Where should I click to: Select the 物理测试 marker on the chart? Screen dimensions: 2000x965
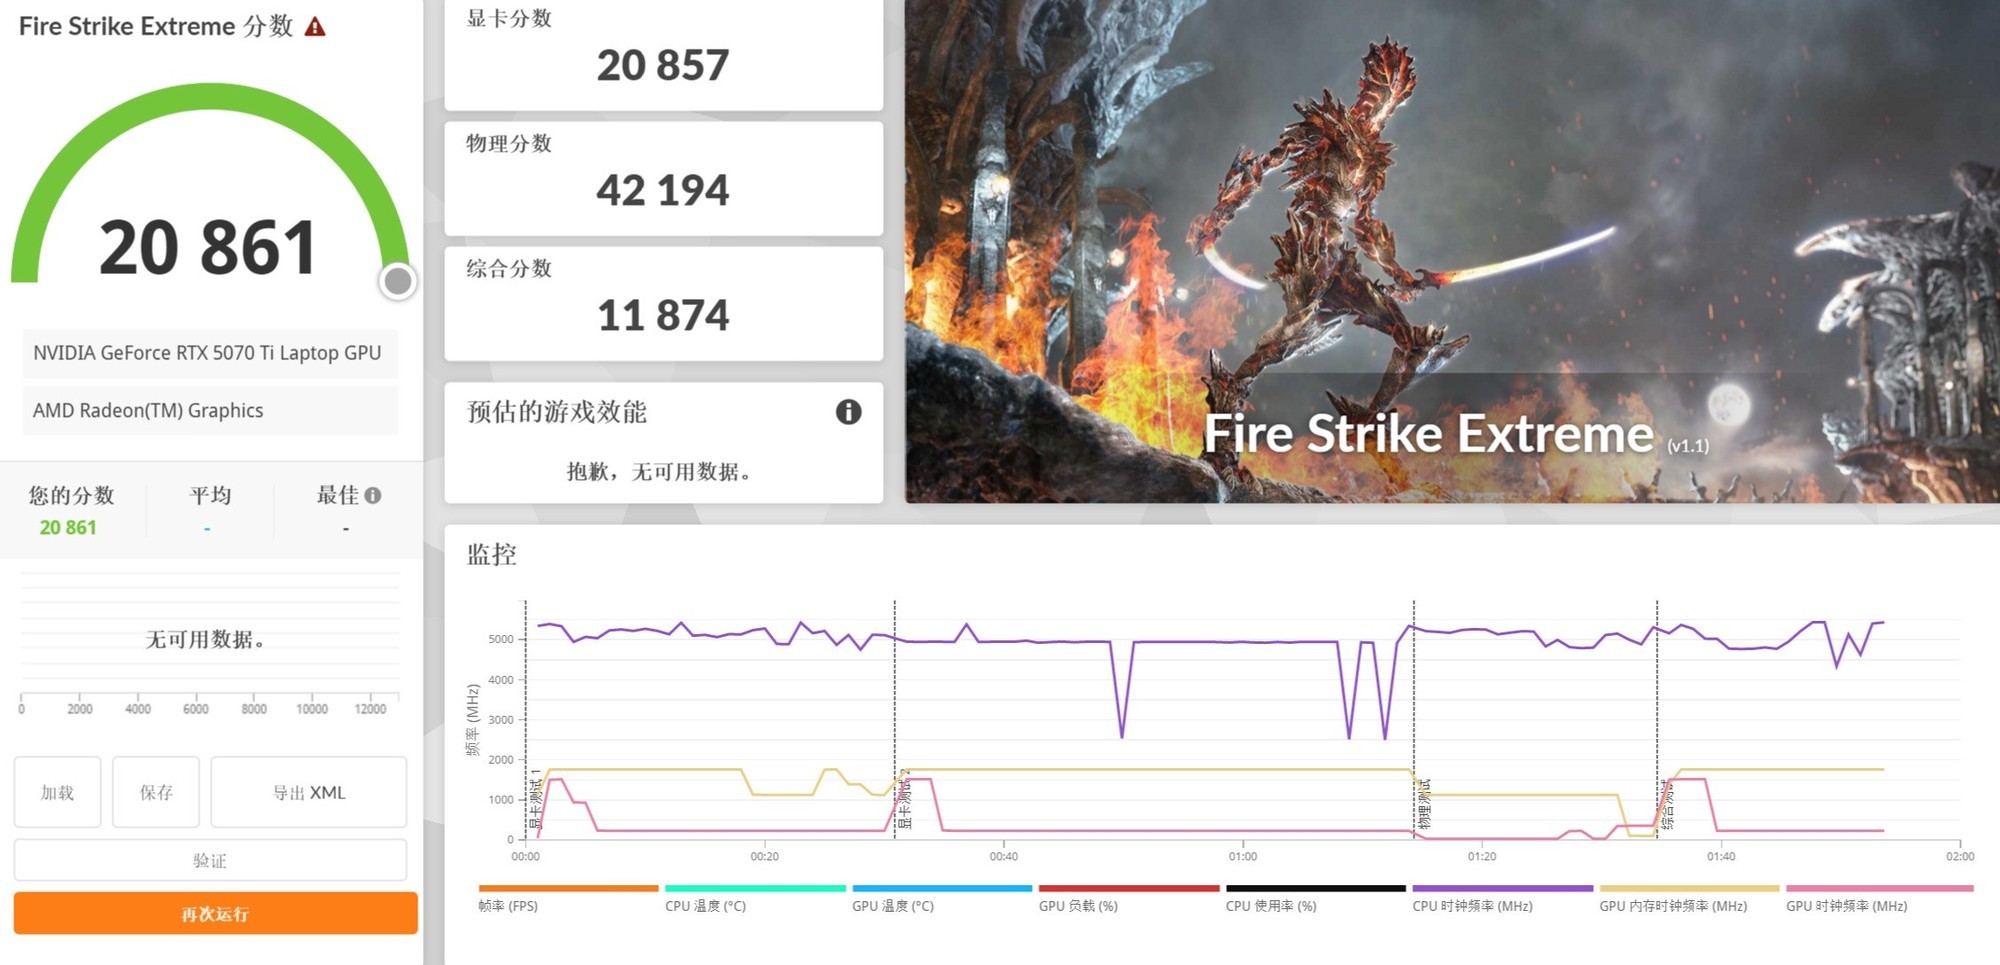point(1425,805)
